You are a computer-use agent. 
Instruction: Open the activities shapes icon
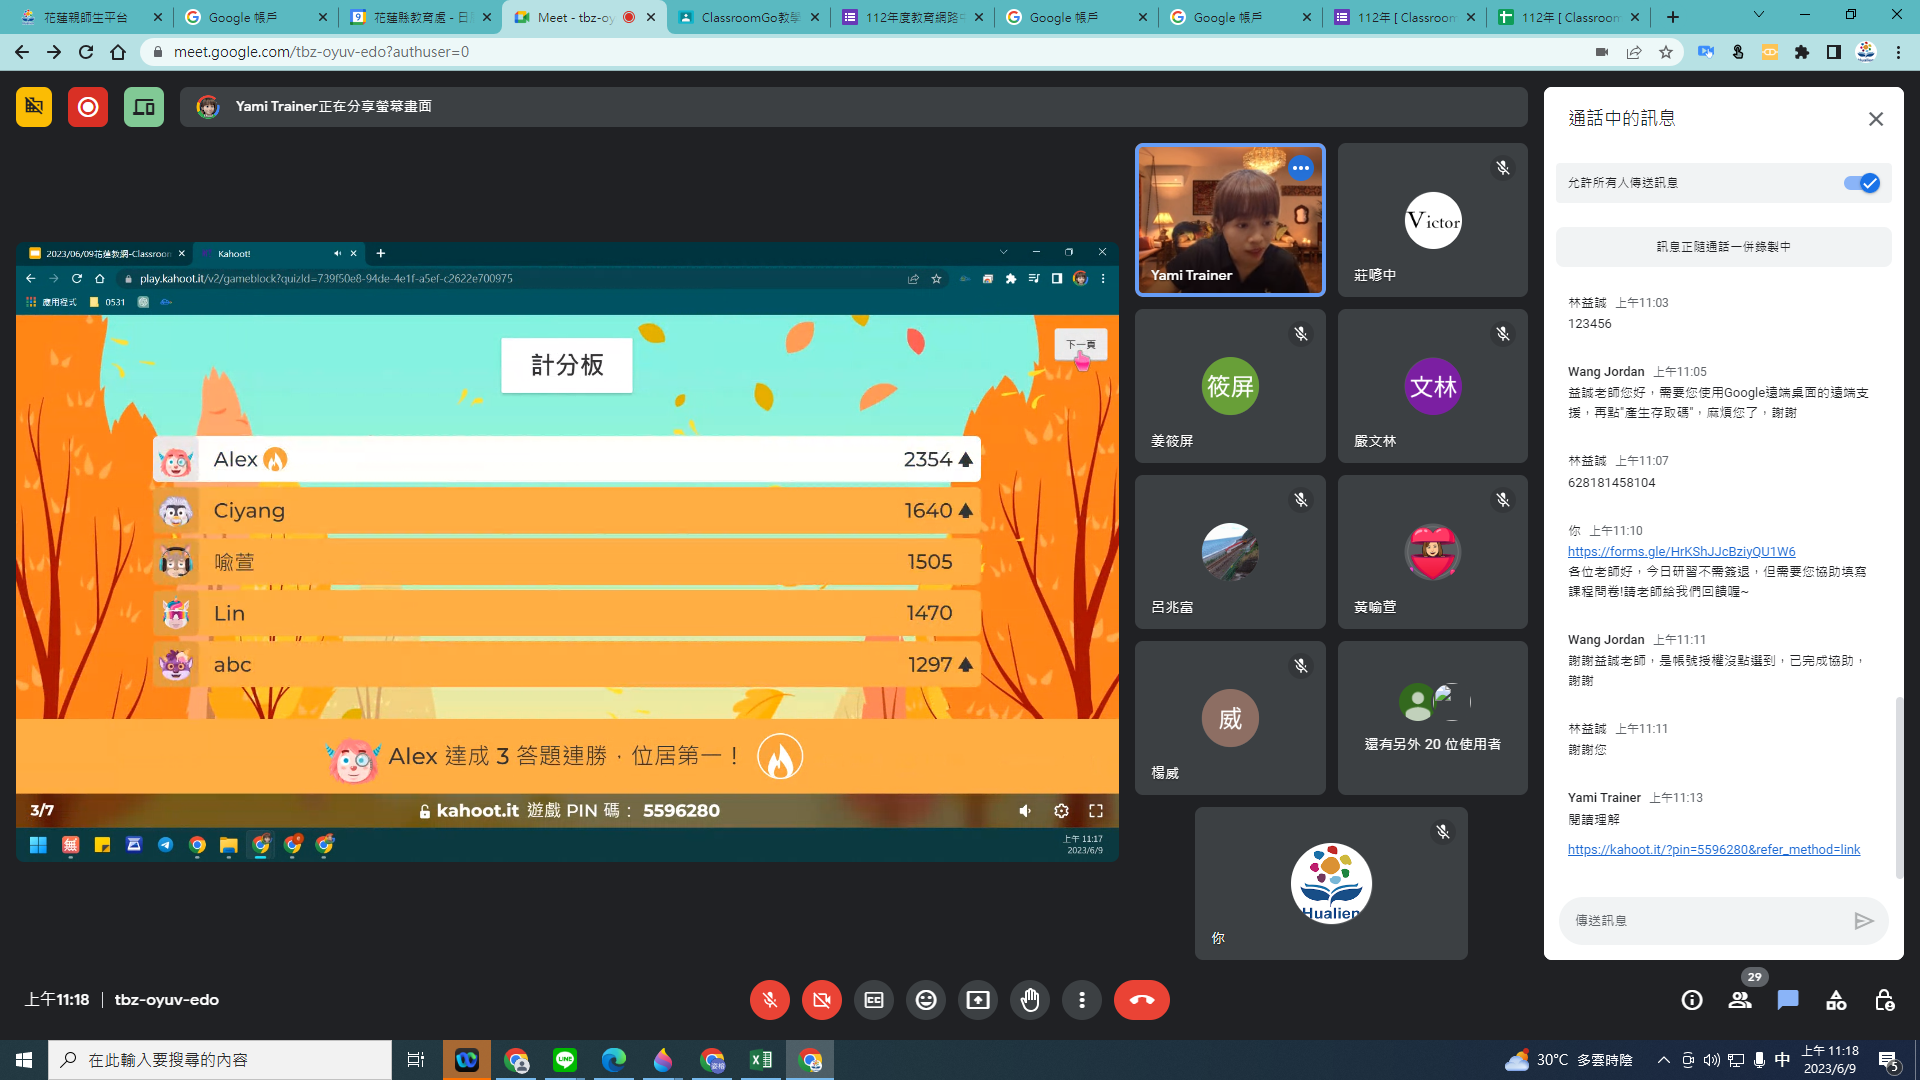[x=1836, y=1000]
